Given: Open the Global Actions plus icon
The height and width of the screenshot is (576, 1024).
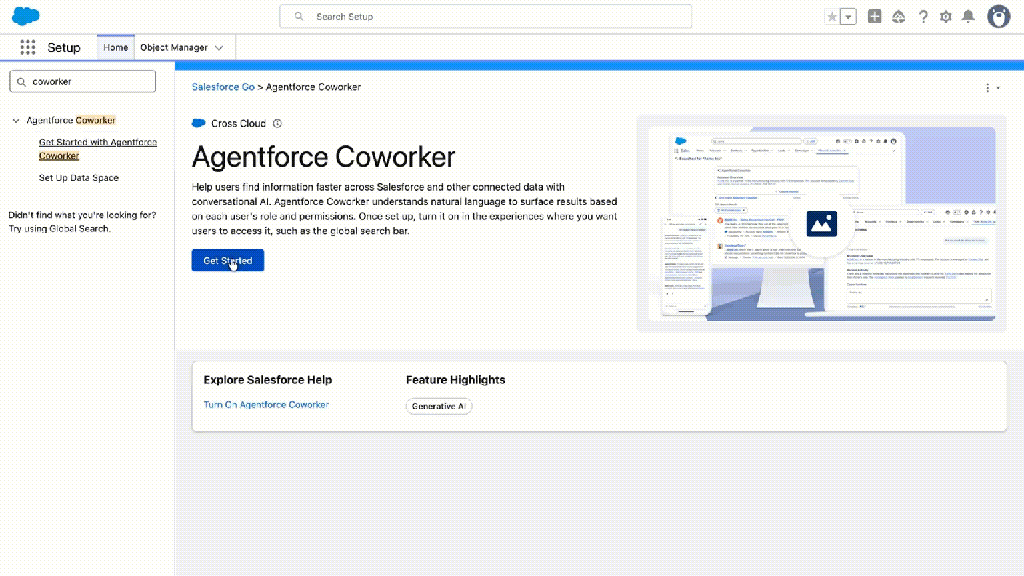Looking at the screenshot, I should [x=874, y=16].
